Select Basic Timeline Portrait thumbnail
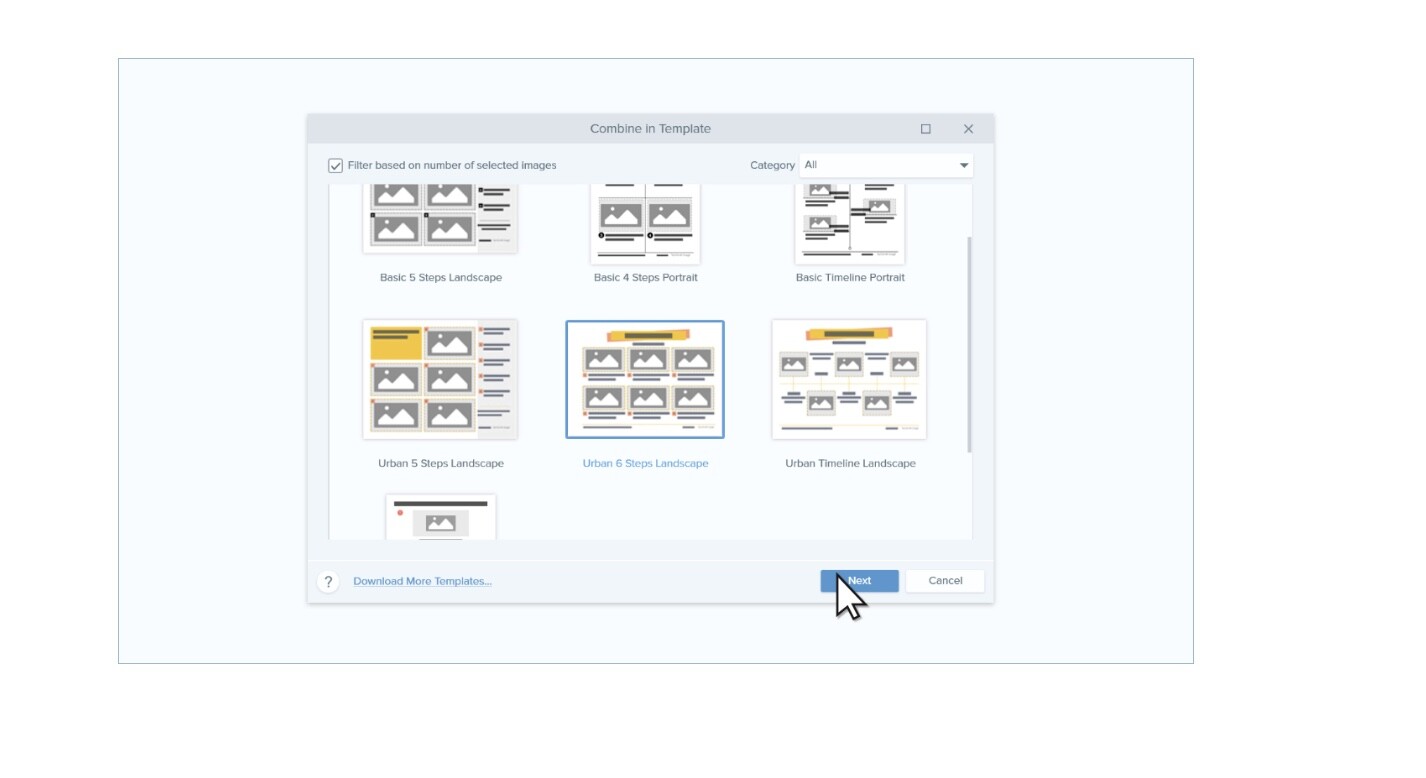Image resolution: width=1426 pixels, height=778 pixels. tap(850, 223)
